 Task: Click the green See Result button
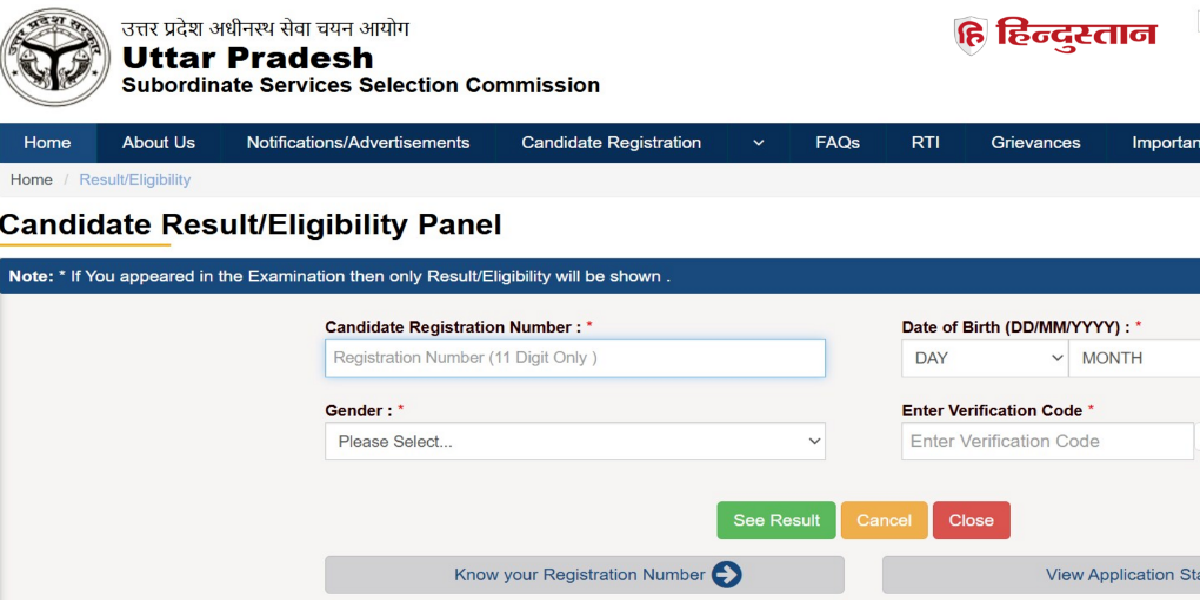776,520
